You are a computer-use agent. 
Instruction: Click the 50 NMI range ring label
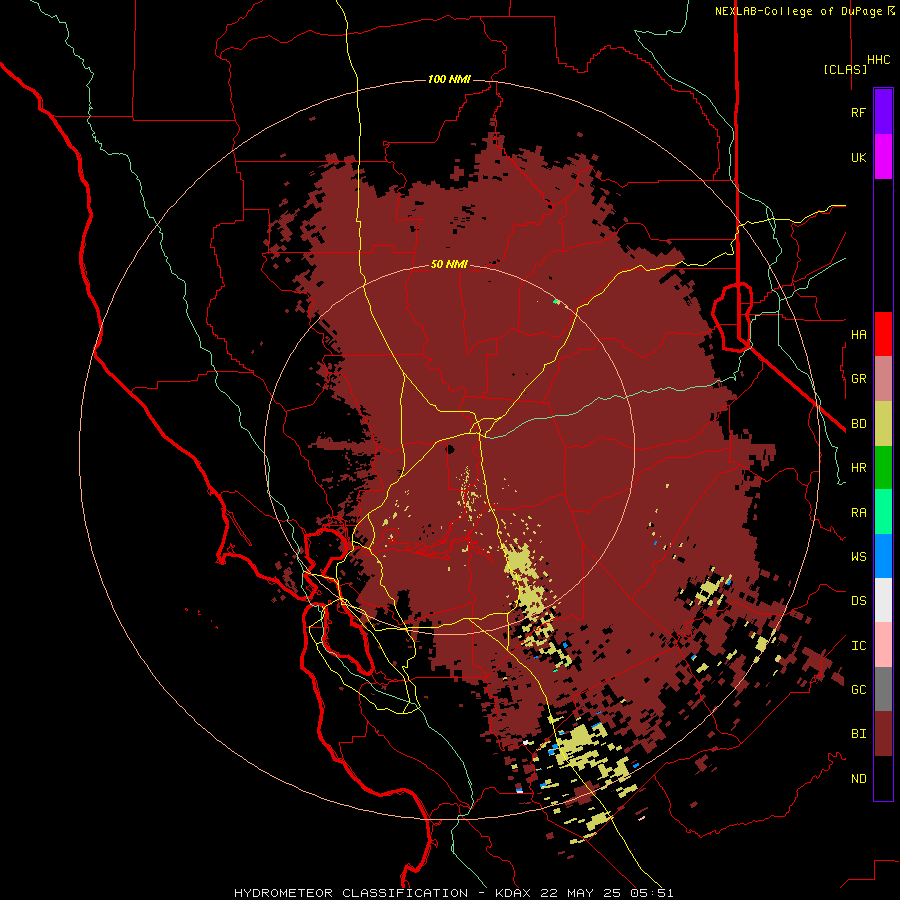(x=449, y=264)
